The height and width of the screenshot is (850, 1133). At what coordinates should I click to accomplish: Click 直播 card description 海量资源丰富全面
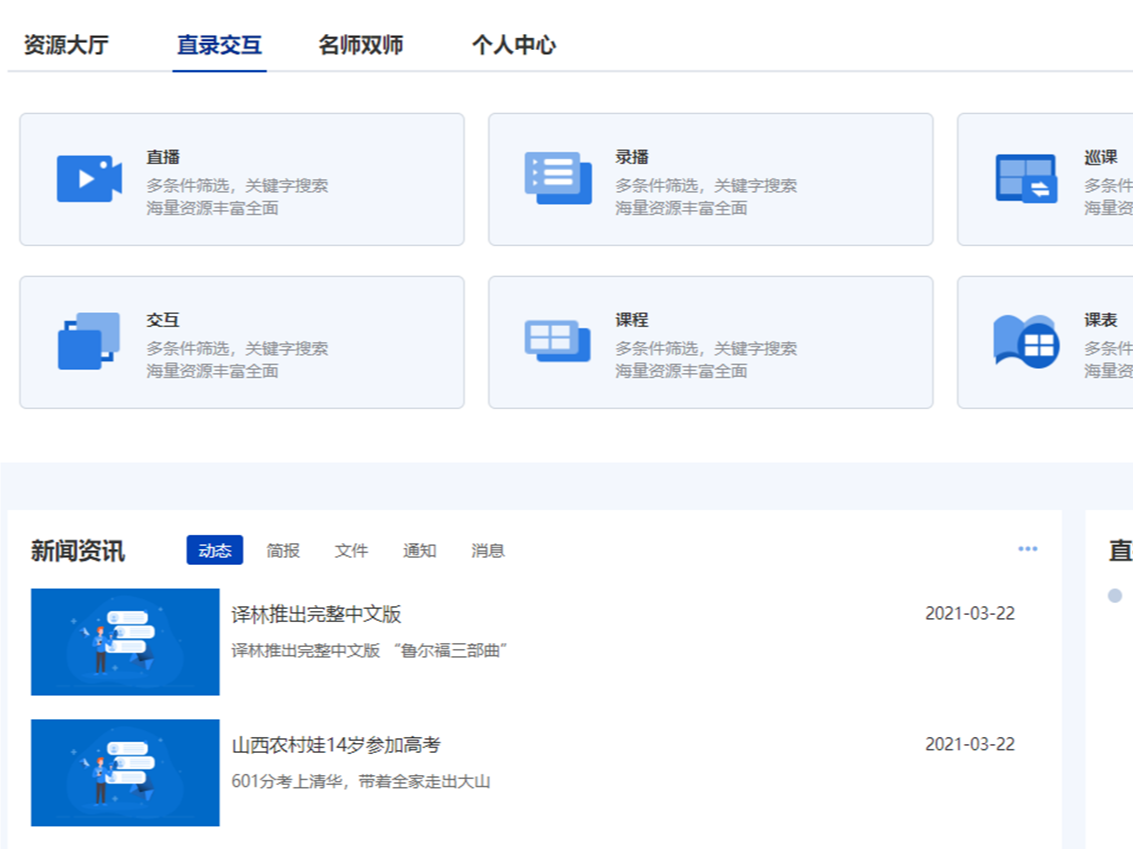[x=212, y=208]
